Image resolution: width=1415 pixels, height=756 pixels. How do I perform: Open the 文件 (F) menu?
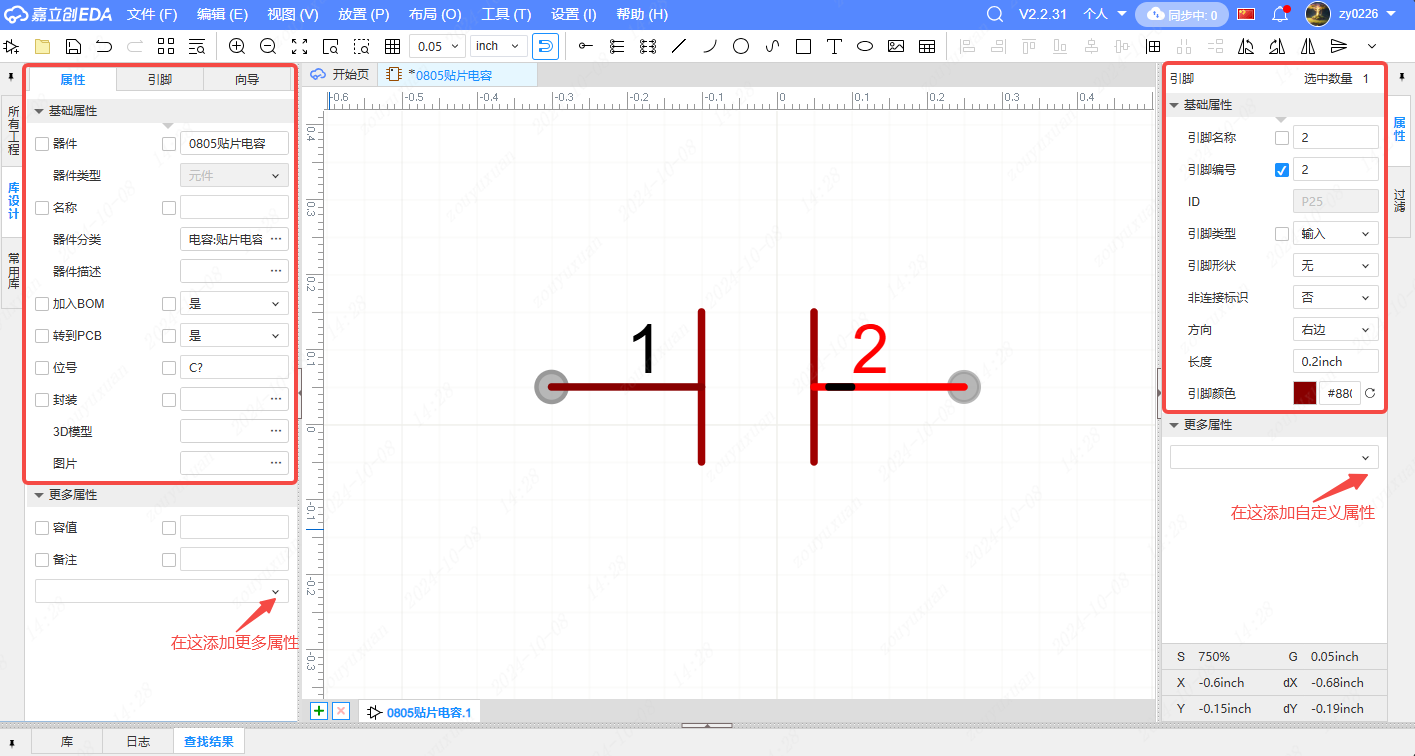(152, 14)
